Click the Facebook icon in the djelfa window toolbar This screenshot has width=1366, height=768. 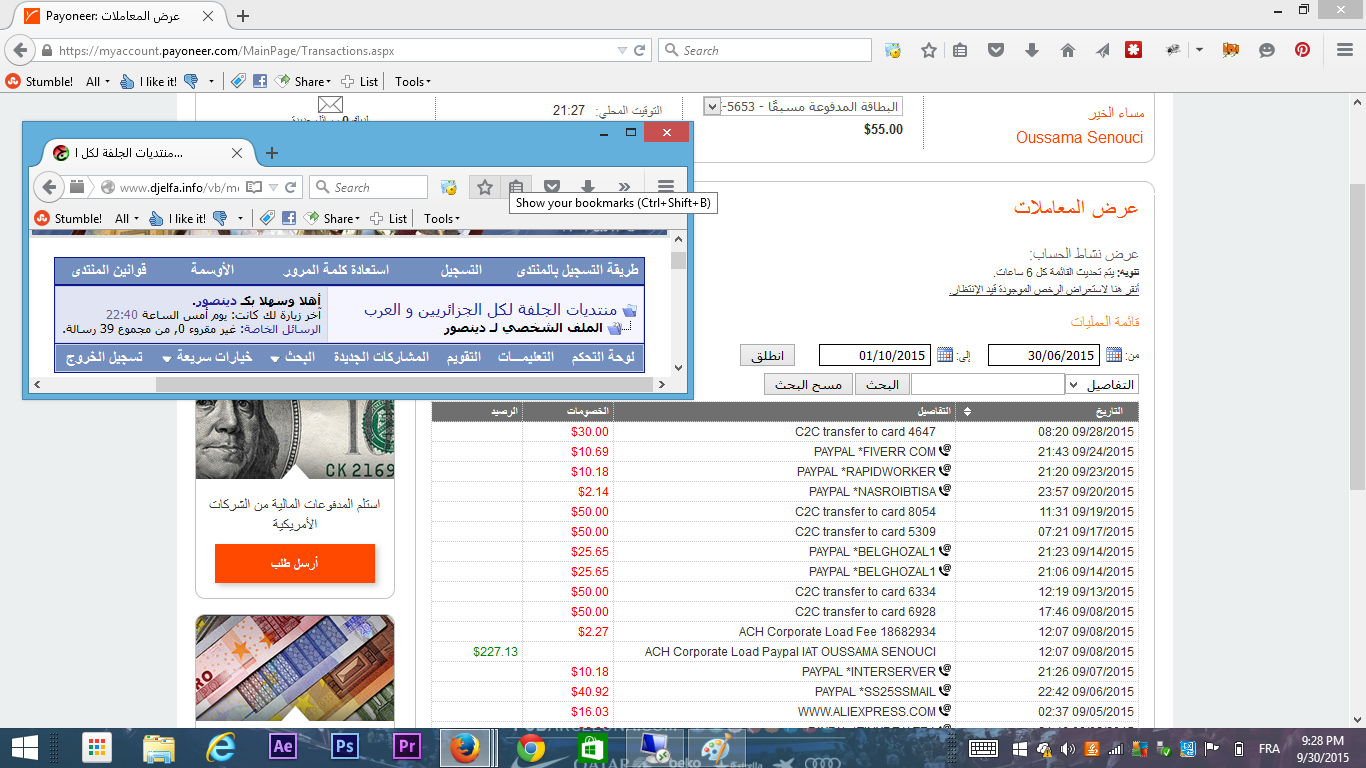[x=288, y=218]
